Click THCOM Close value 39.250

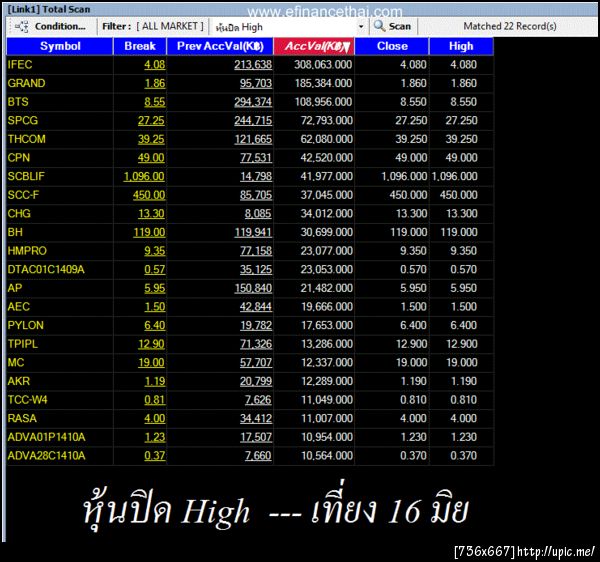pyautogui.click(x=411, y=139)
